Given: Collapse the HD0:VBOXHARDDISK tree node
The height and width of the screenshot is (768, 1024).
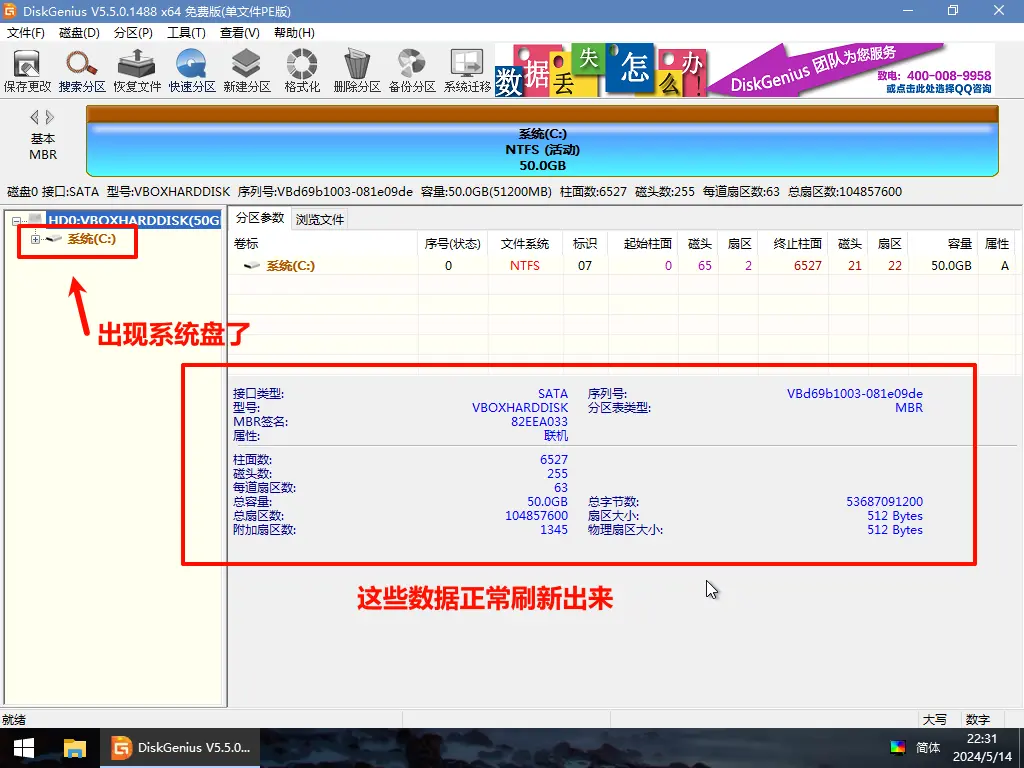Looking at the screenshot, I should tap(16, 221).
